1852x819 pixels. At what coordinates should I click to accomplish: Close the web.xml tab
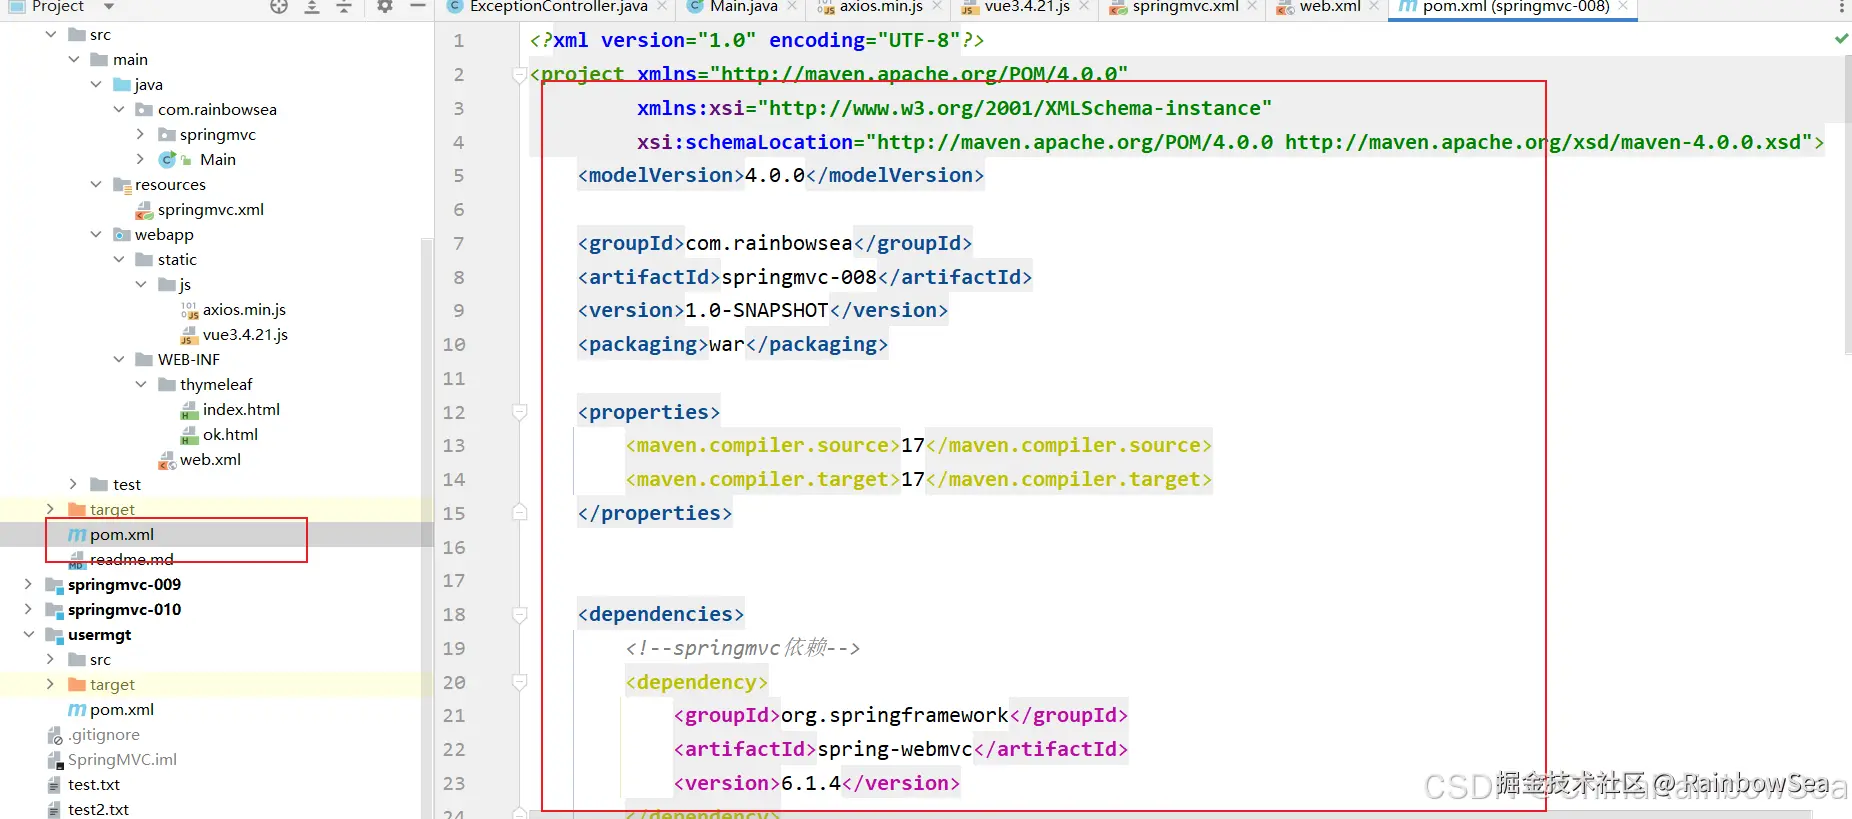tap(1375, 6)
